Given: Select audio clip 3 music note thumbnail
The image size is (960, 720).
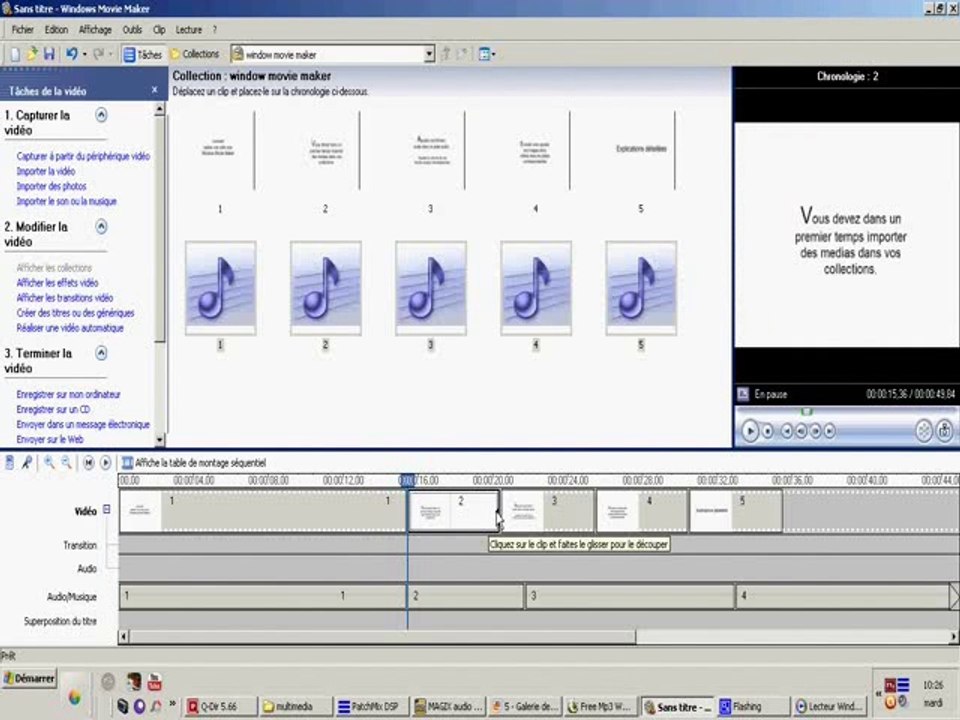Looking at the screenshot, I should point(431,288).
